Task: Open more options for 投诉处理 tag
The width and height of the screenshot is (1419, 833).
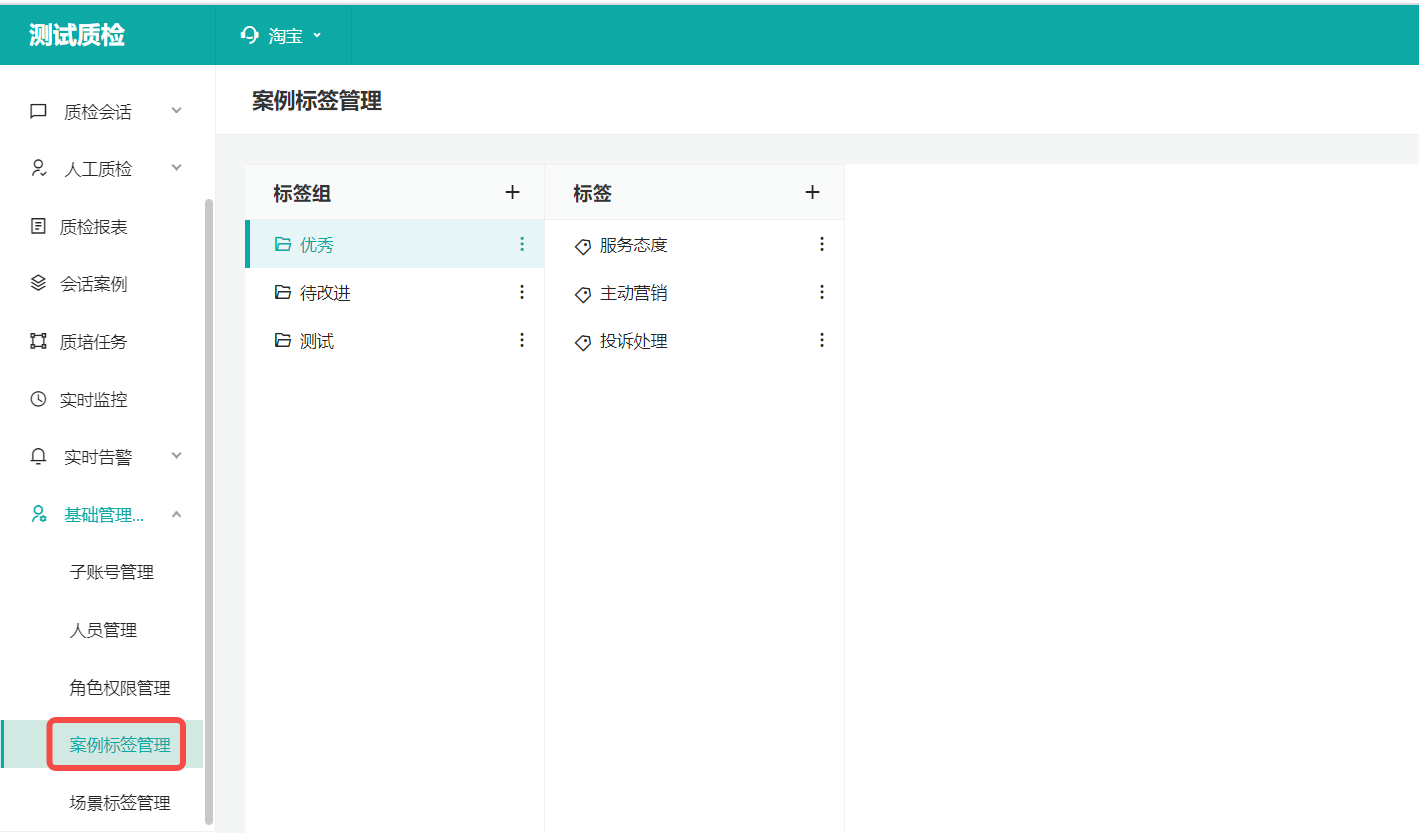Action: [821, 340]
